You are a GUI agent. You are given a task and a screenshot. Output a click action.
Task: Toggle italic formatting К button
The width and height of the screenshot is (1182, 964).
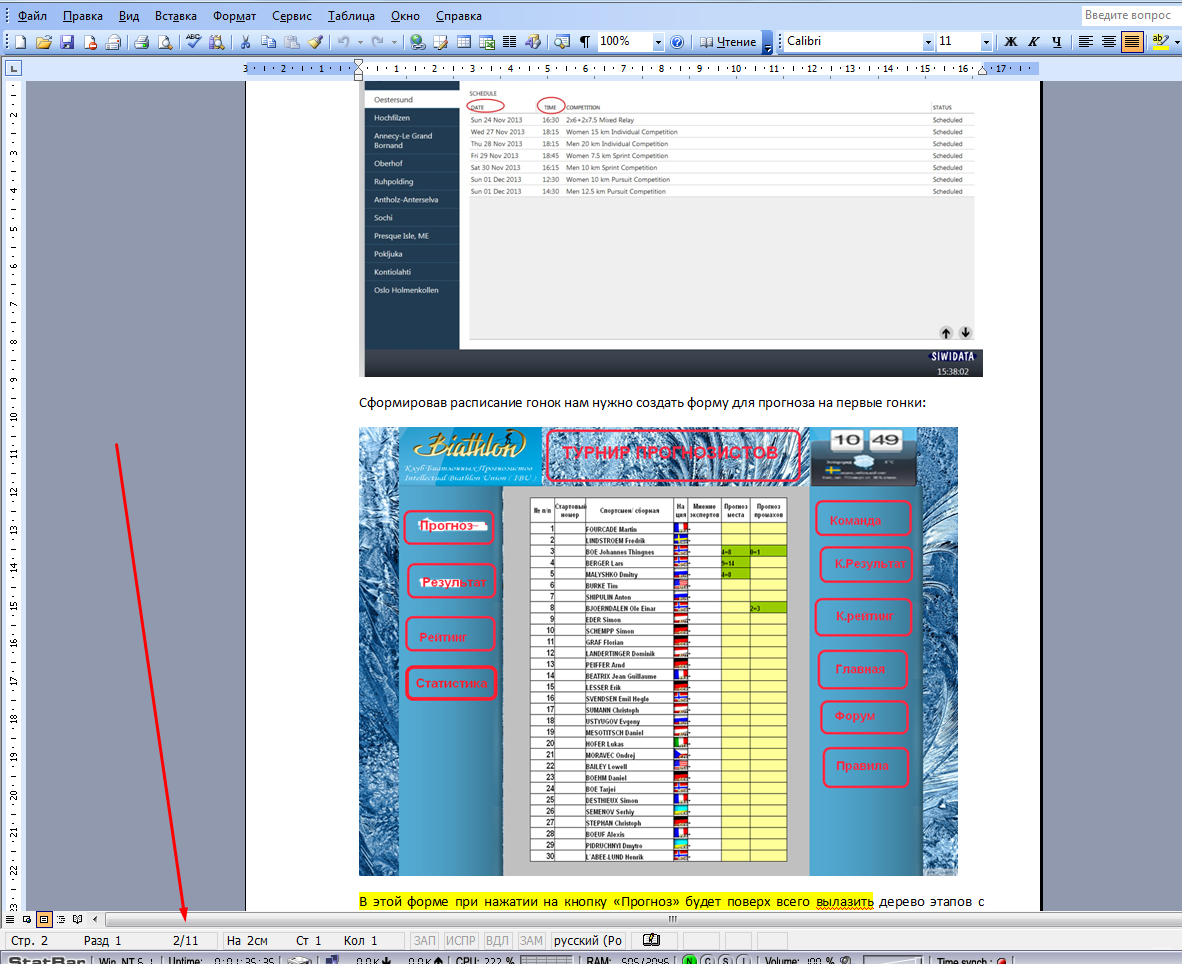1033,42
